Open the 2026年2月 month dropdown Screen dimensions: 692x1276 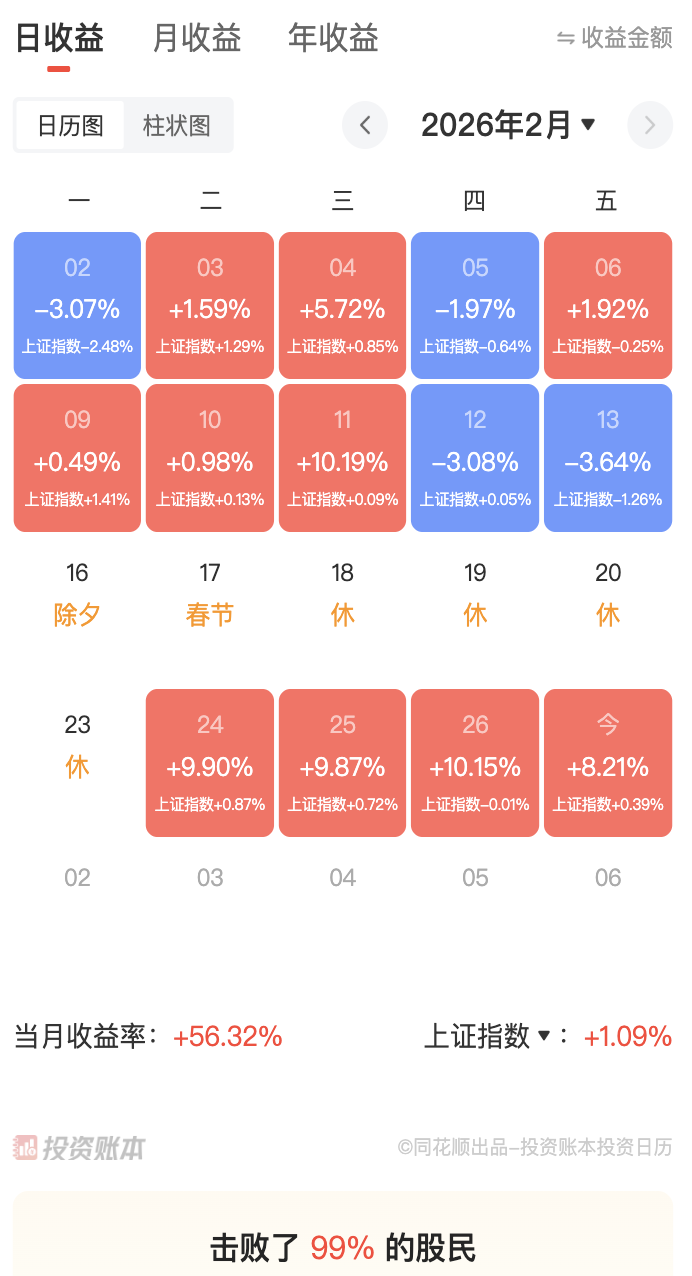coord(508,126)
